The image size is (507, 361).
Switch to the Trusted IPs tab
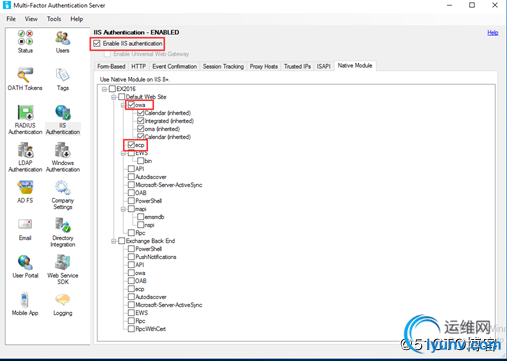coord(297,66)
